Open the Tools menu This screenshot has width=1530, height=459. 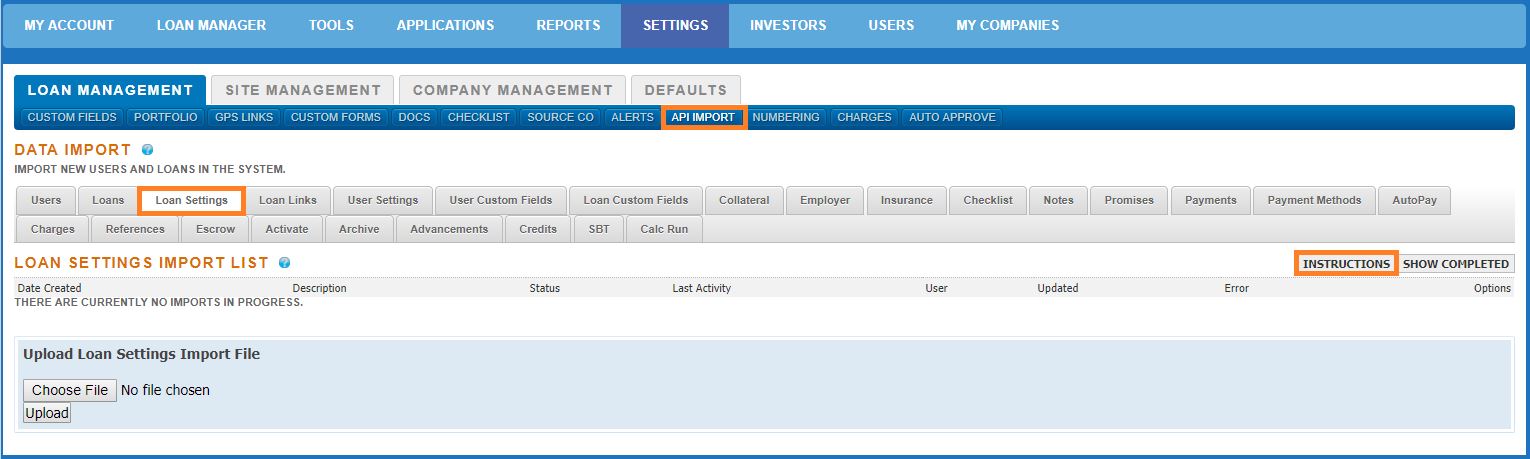[x=331, y=25]
